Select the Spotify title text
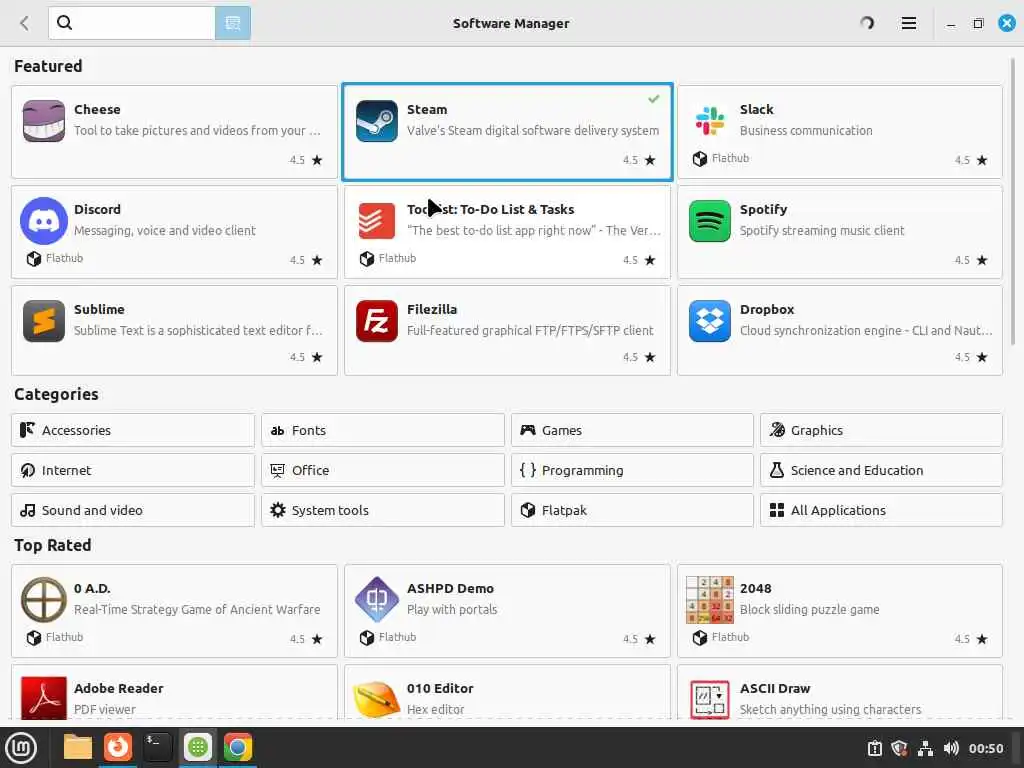Viewport: 1024px width, 768px height. click(x=763, y=209)
